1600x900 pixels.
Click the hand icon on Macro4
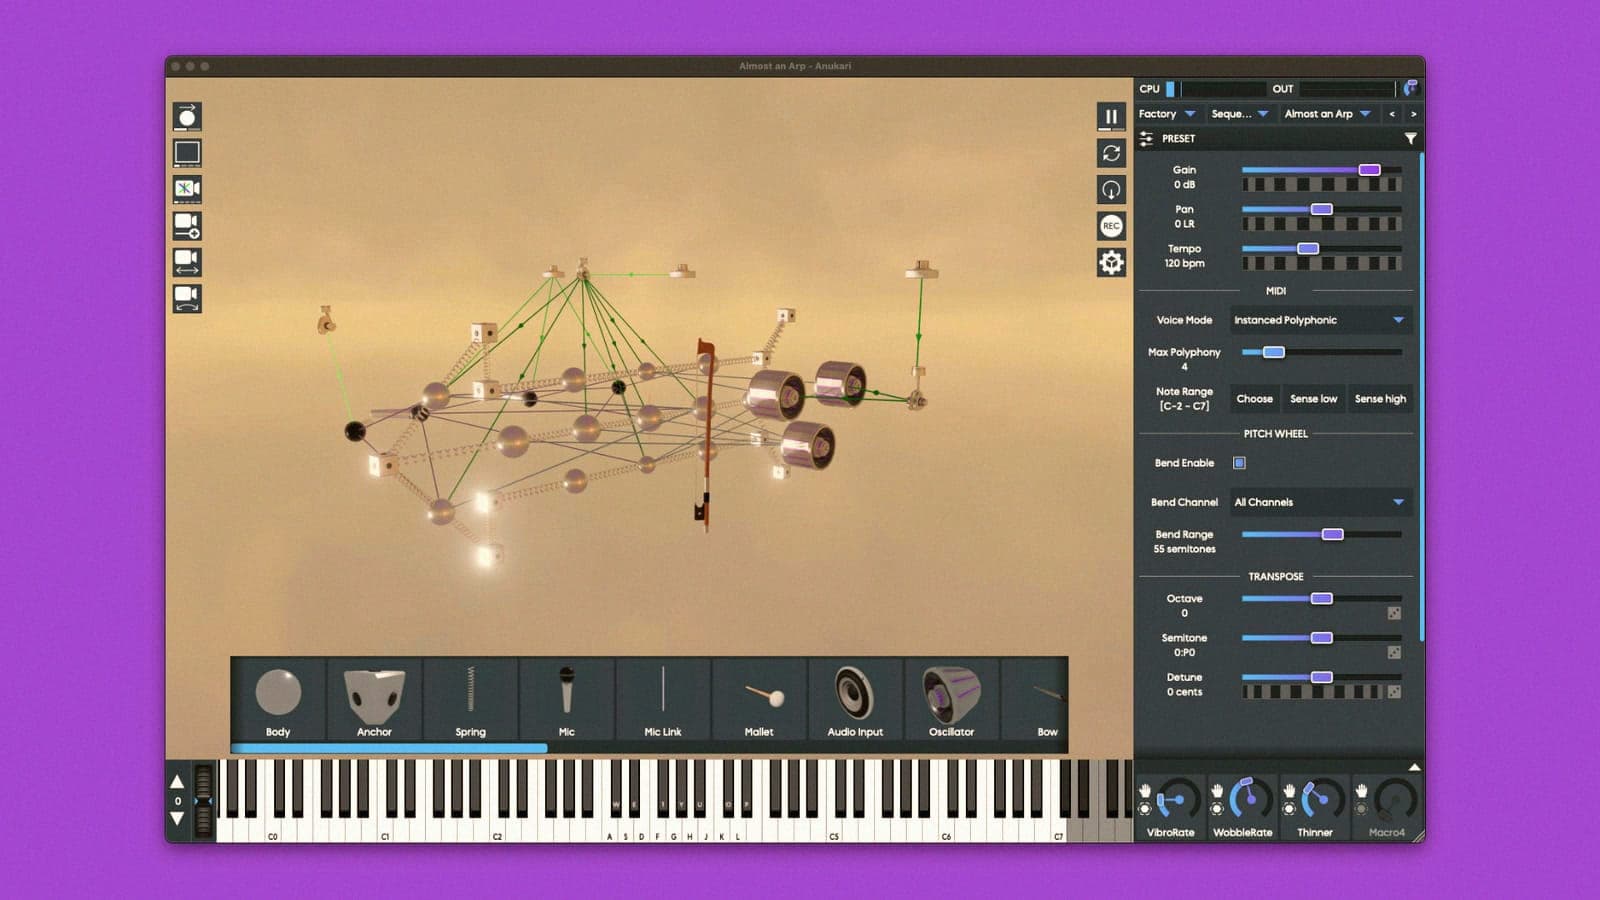1361,791
